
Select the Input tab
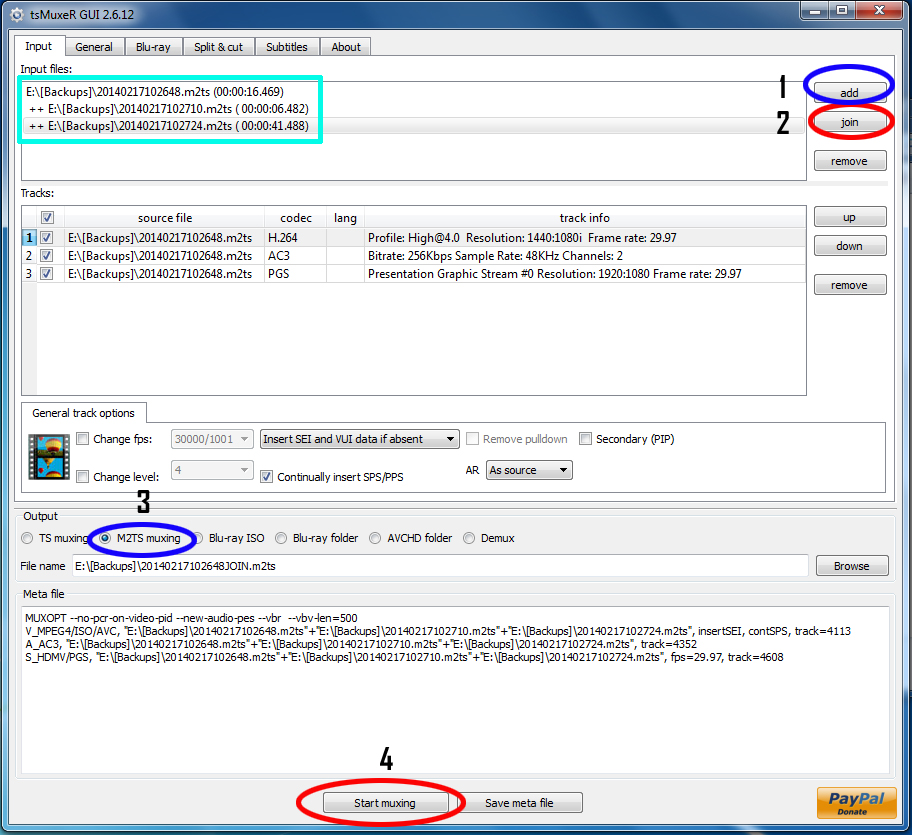click(x=38, y=46)
